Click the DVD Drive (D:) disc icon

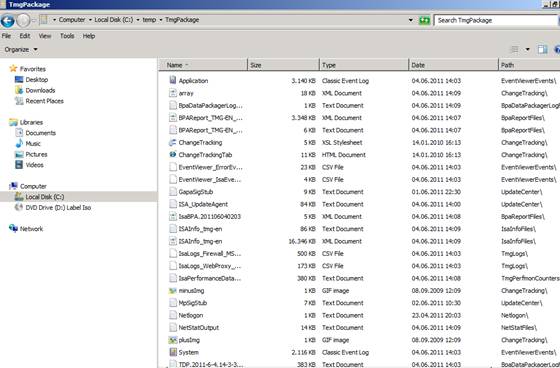pyautogui.click(x=19, y=207)
